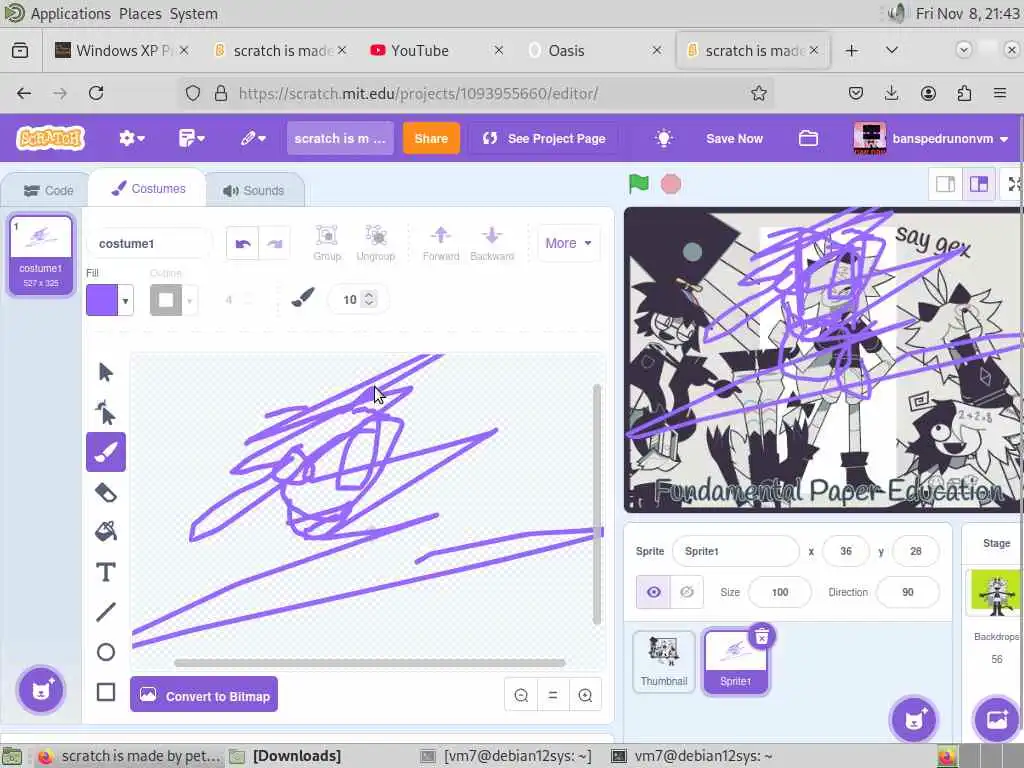Select the Text tool
Image resolution: width=1024 pixels, height=768 pixels.
[106, 572]
